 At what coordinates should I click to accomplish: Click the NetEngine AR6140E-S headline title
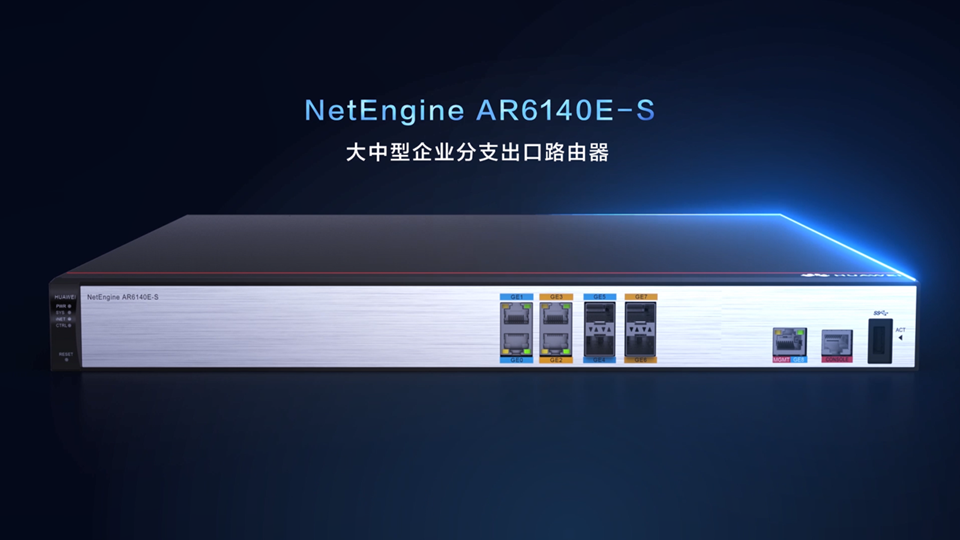[x=480, y=110]
